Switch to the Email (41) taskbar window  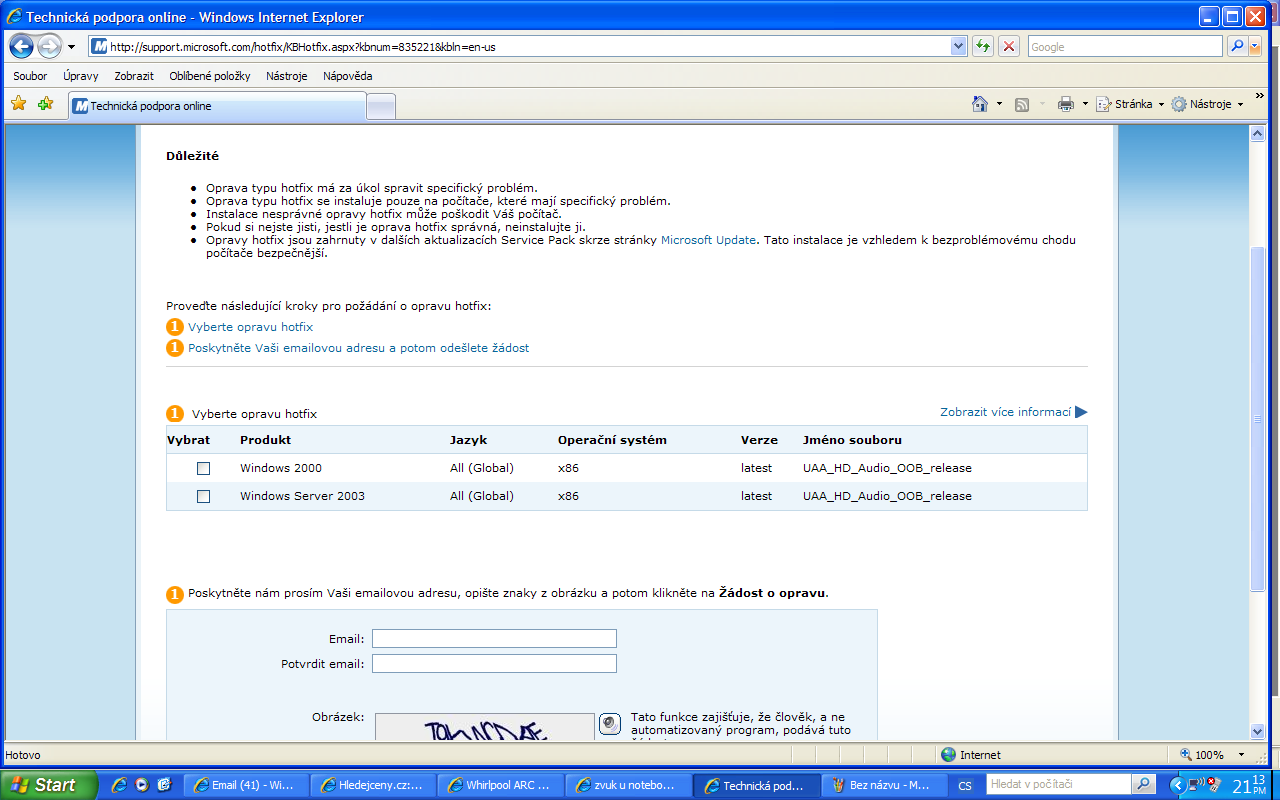click(x=248, y=785)
